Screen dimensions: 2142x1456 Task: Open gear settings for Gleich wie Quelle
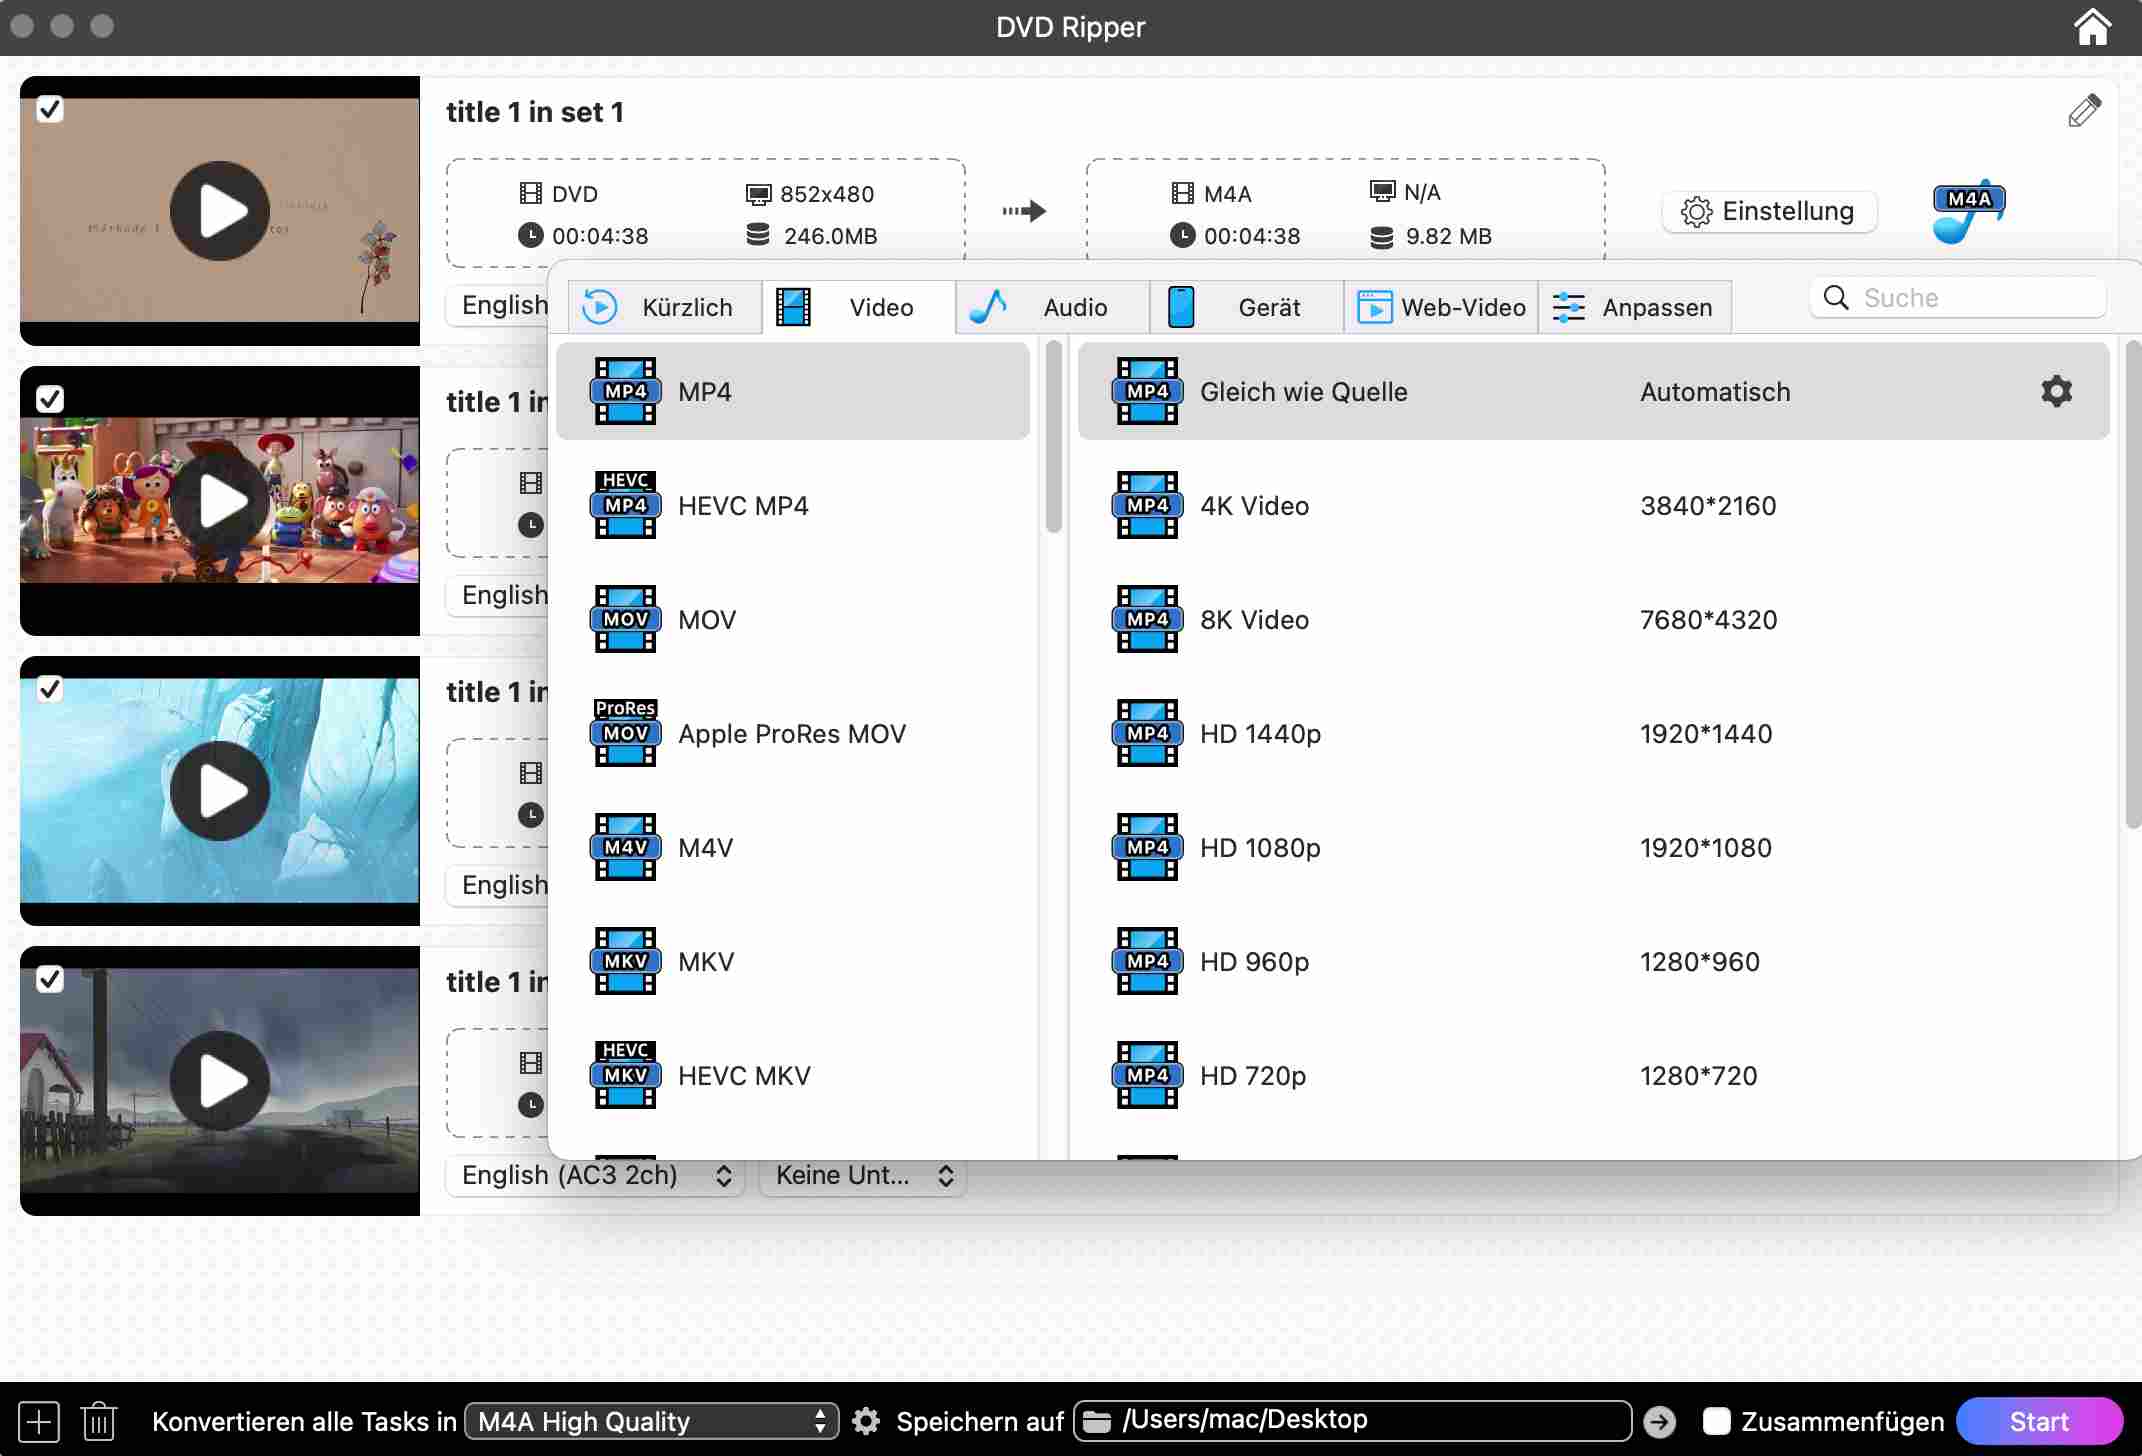(2056, 391)
